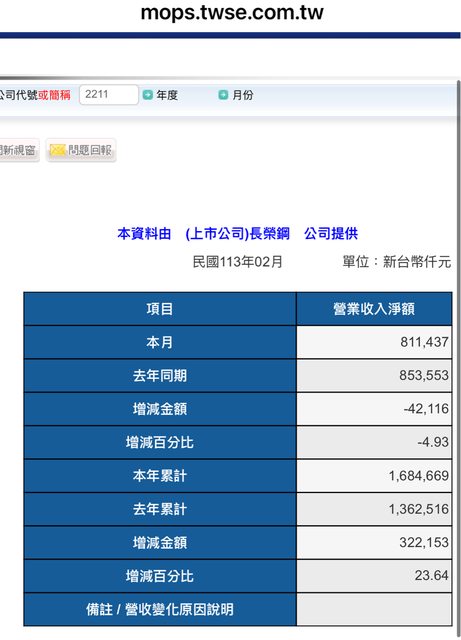This screenshot has height=640, width=461.
Task: Click the monthly change percentage -4.93
Action: tap(433, 442)
